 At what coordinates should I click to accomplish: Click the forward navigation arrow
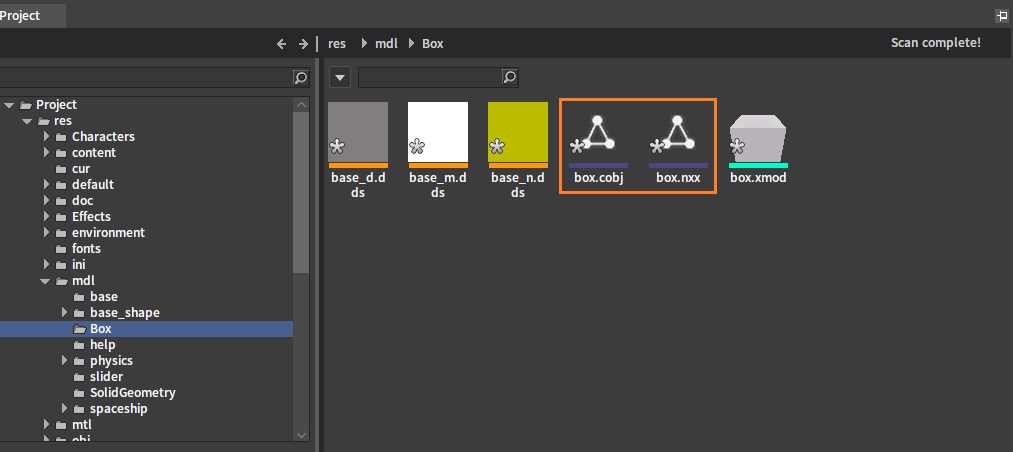pos(303,44)
